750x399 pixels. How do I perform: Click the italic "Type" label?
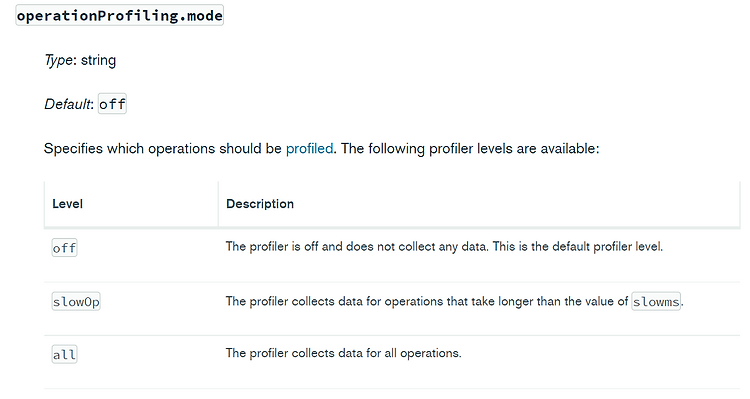[58, 60]
